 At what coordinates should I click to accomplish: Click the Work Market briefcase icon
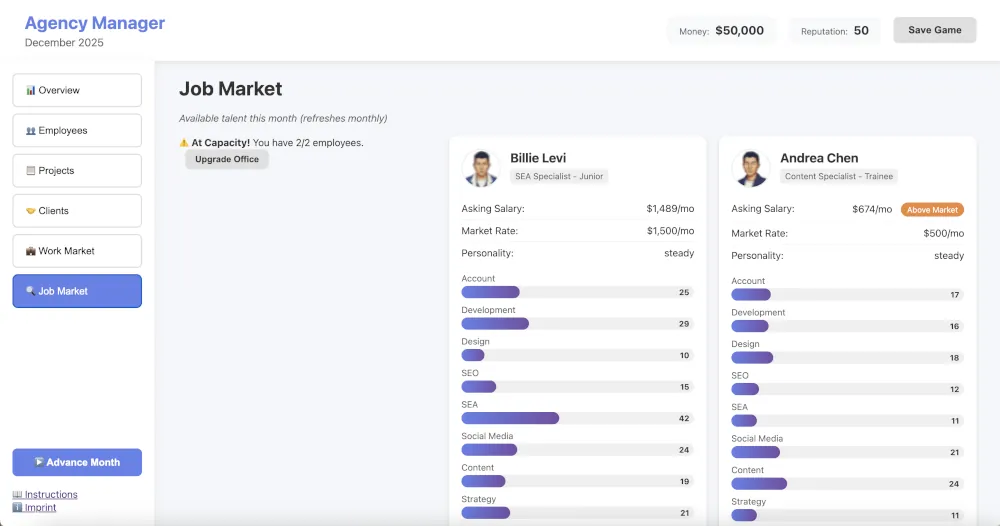[x=31, y=251]
